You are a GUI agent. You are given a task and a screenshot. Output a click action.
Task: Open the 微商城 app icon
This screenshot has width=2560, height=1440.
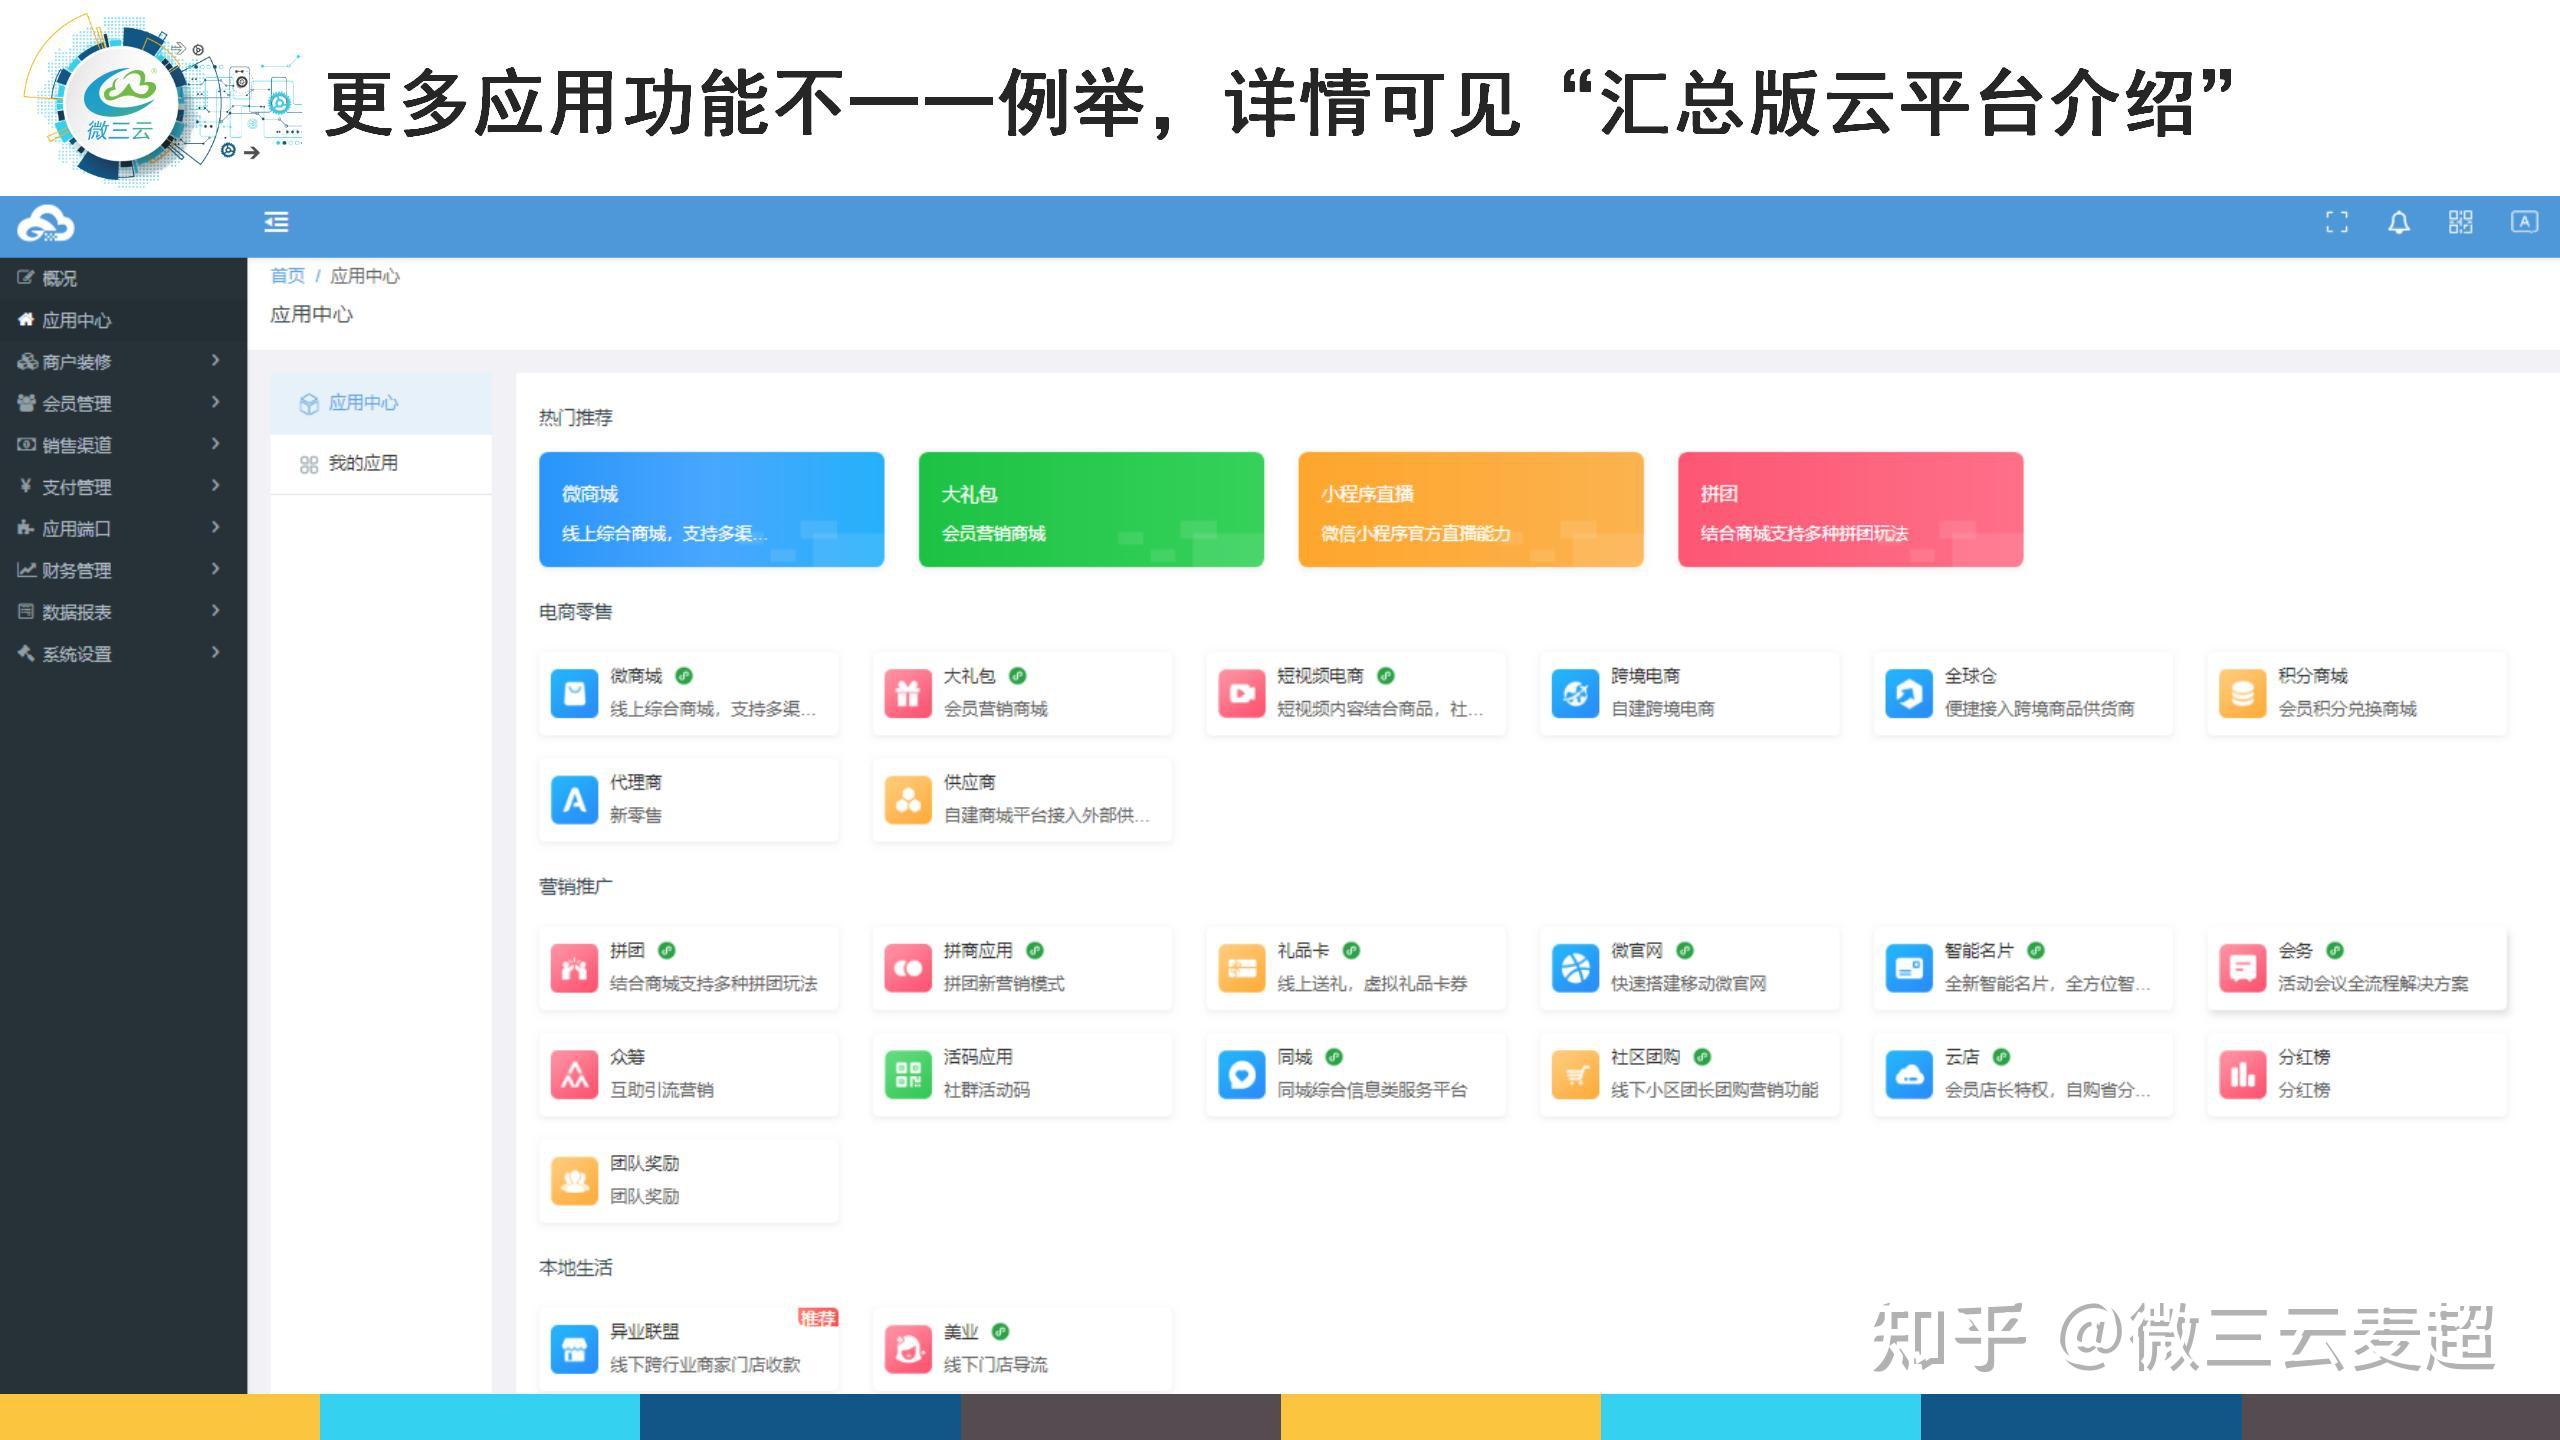click(x=575, y=693)
